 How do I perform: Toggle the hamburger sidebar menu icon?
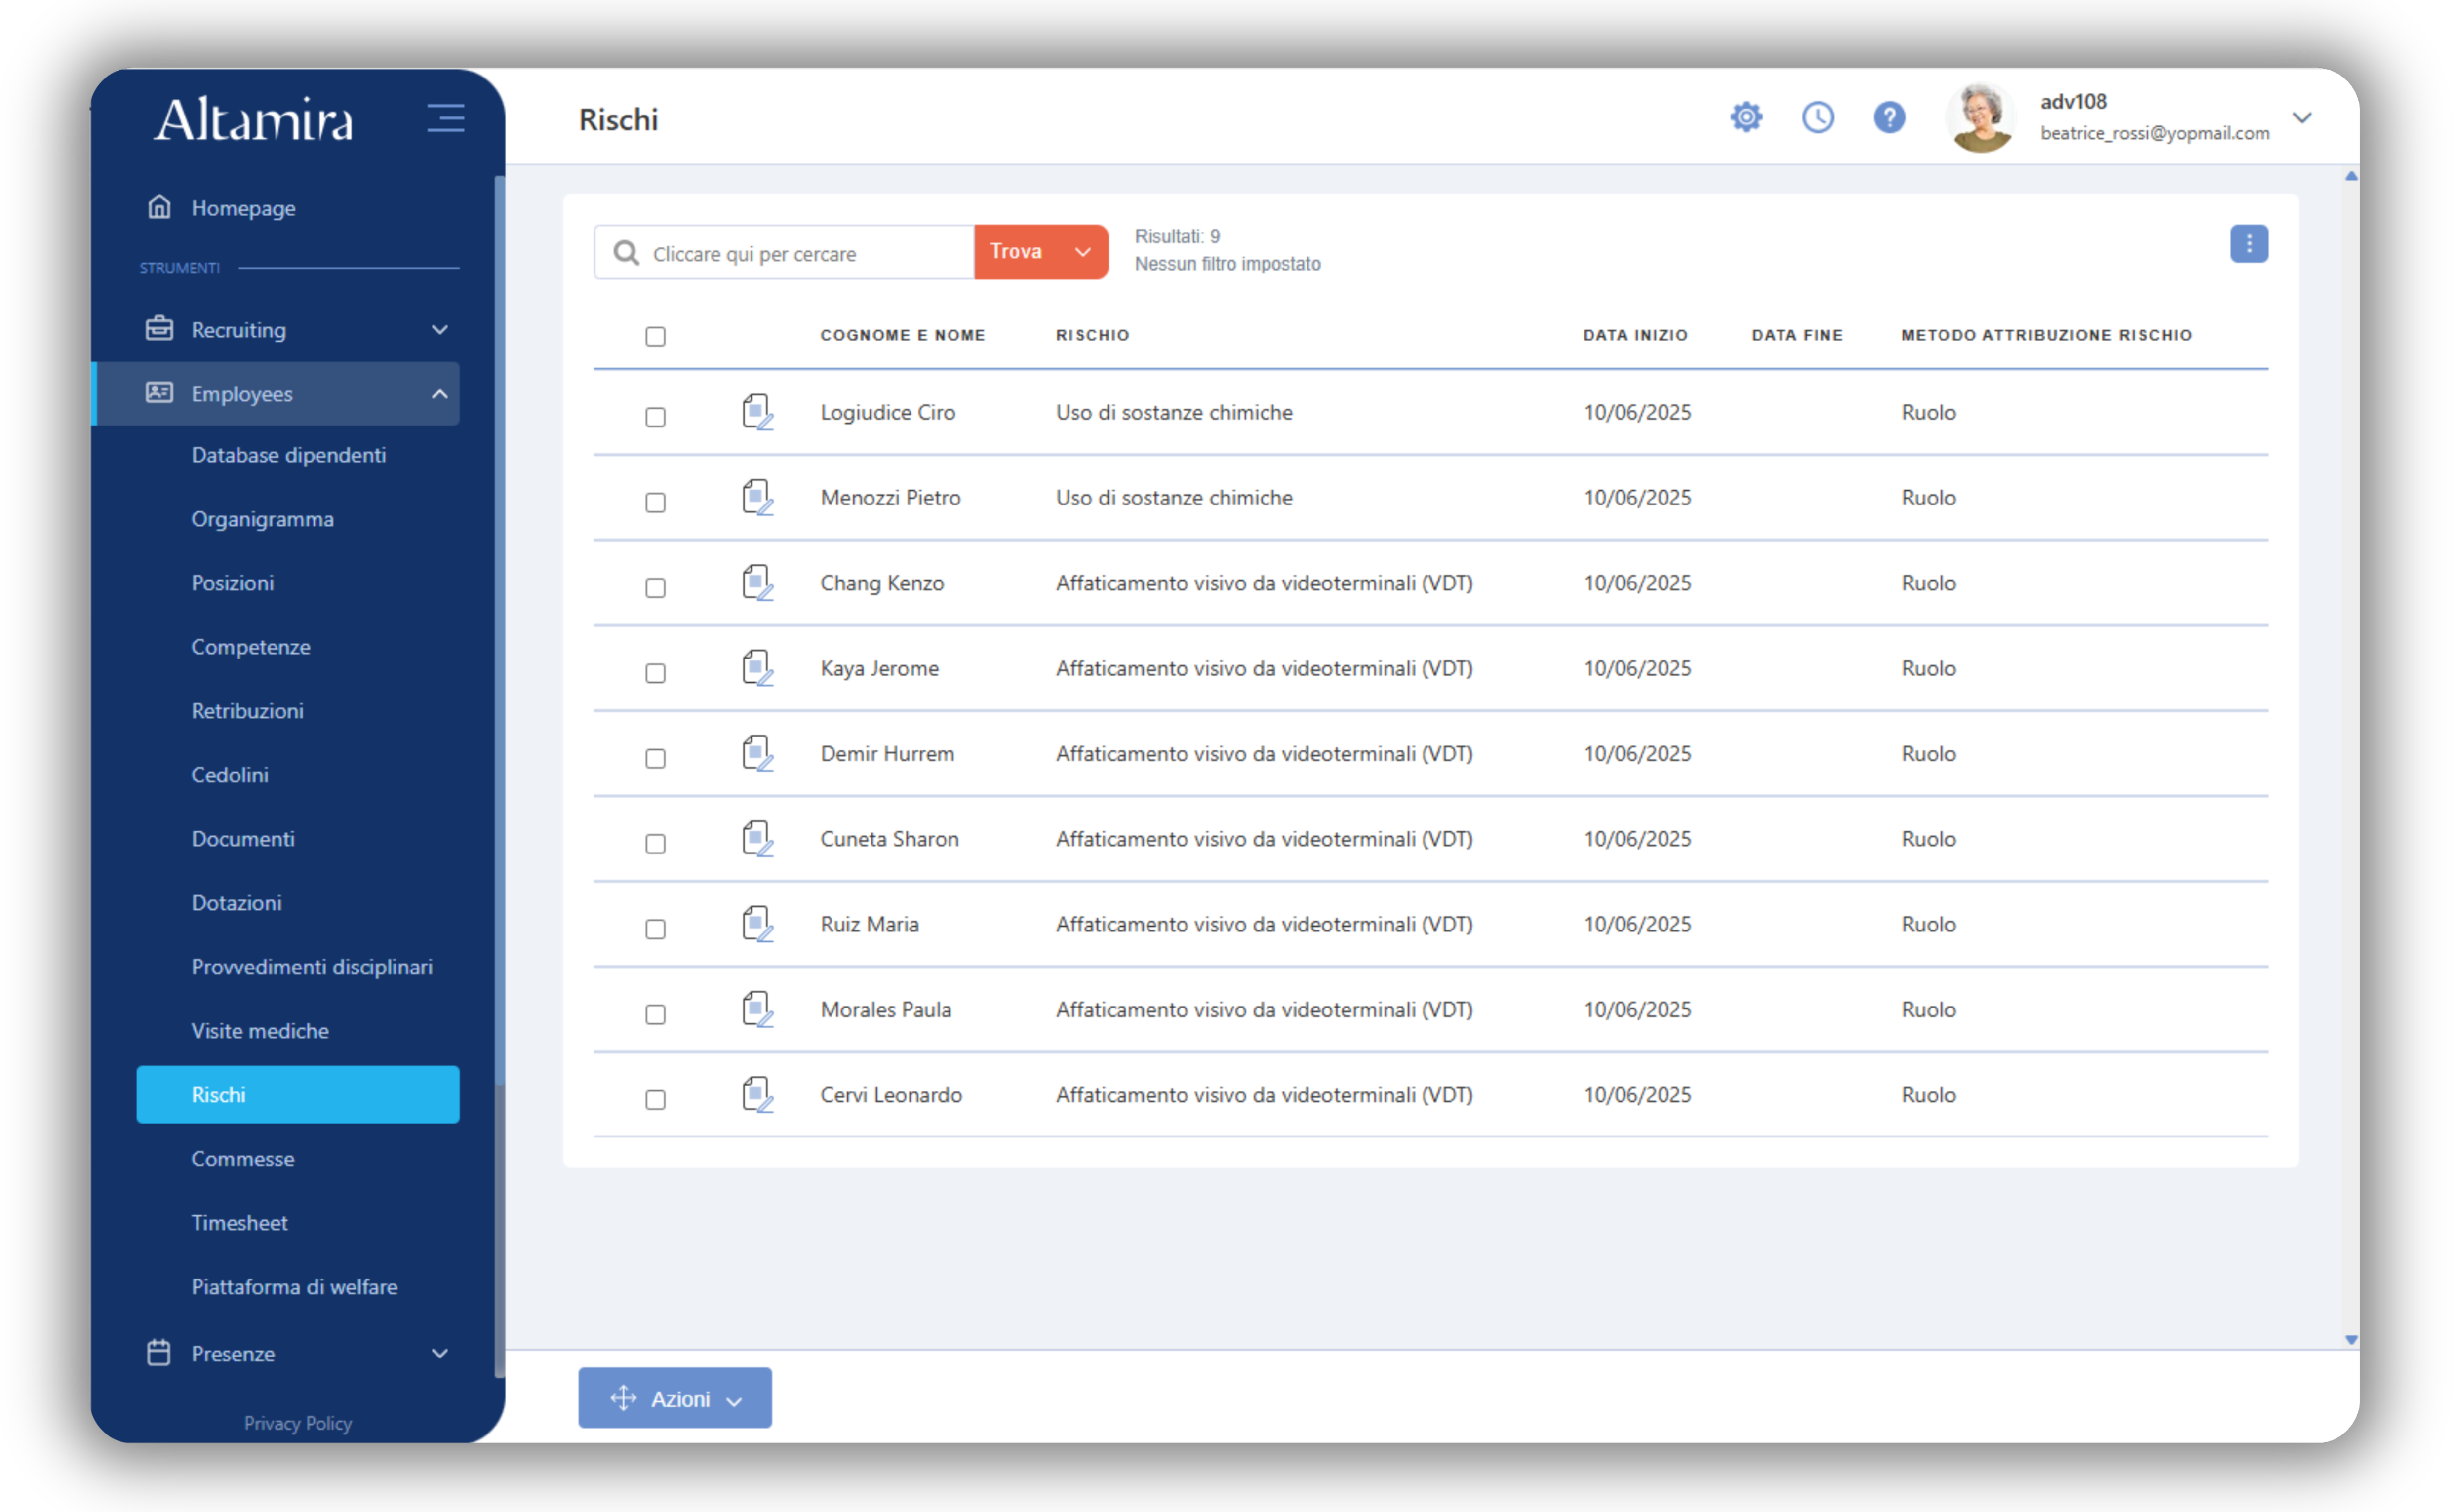[x=446, y=118]
